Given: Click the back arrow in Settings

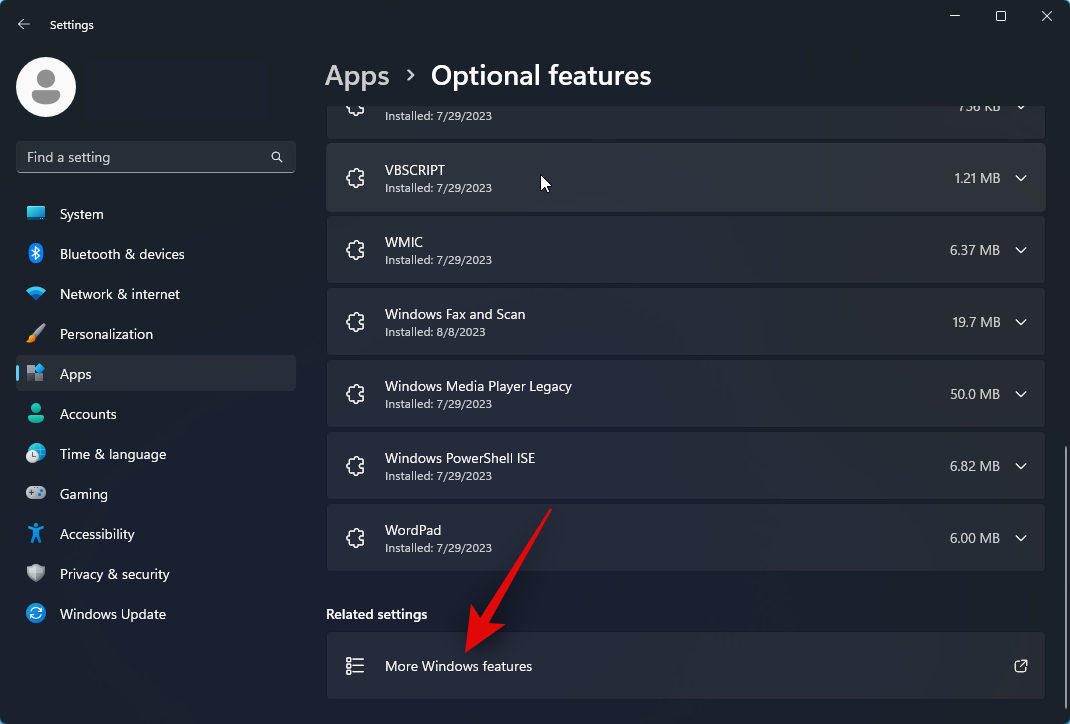Looking at the screenshot, I should coord(24,24).
